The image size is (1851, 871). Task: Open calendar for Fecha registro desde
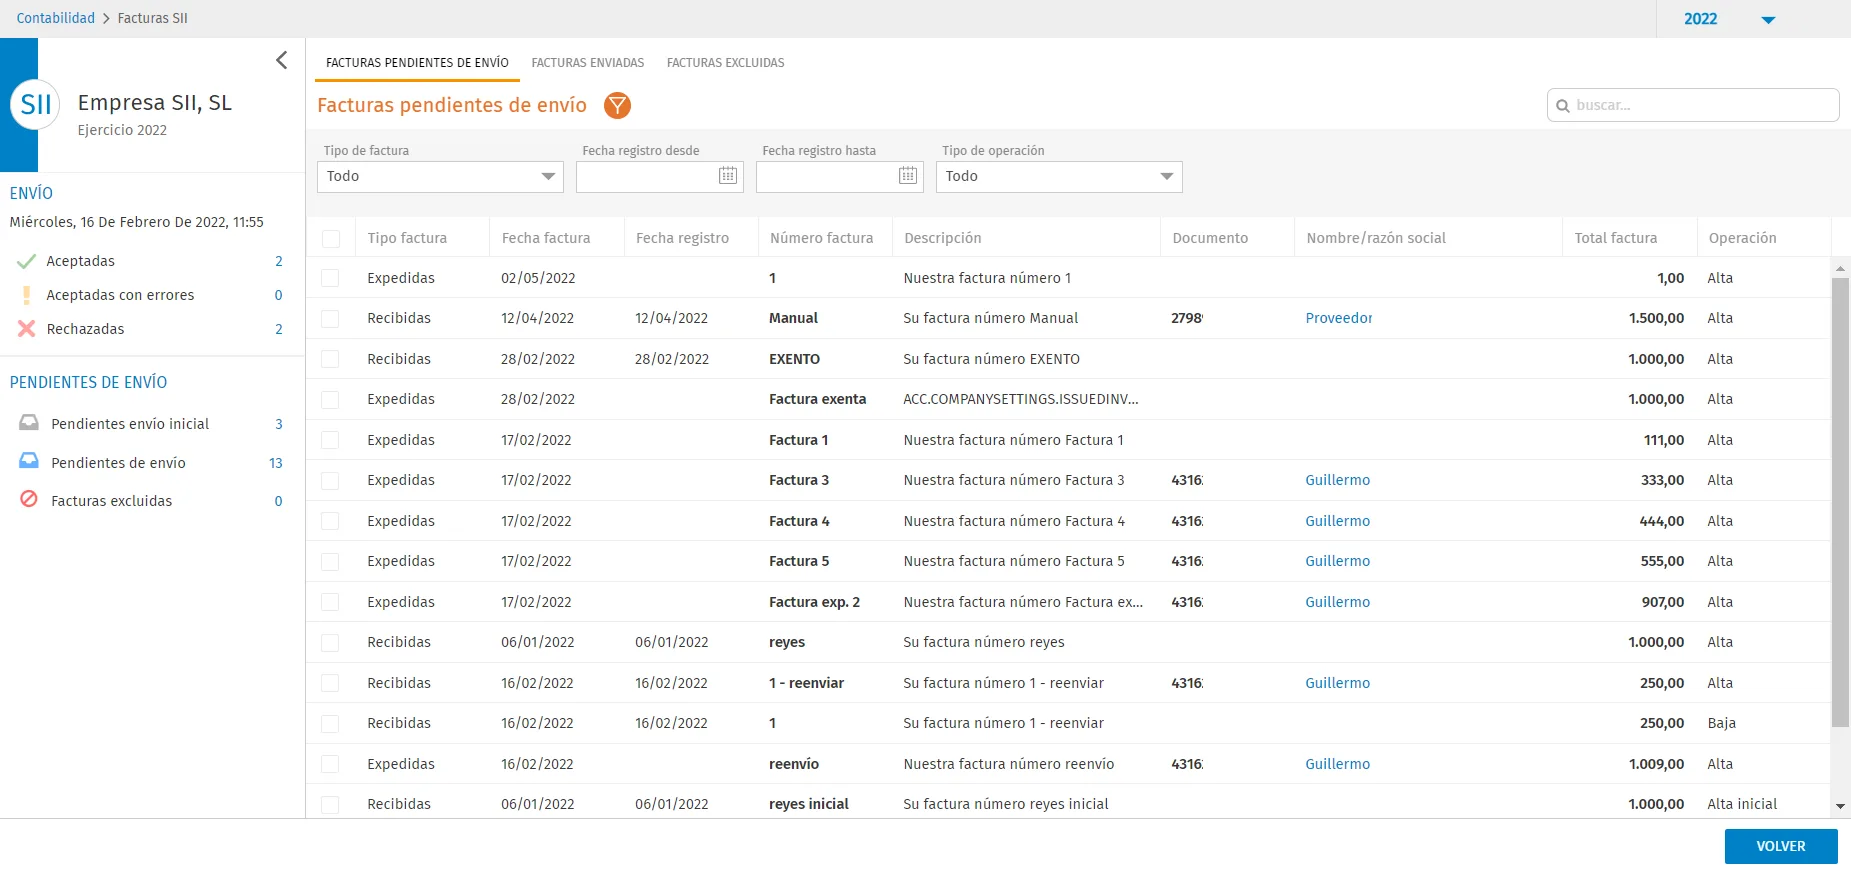pos(728,176)
